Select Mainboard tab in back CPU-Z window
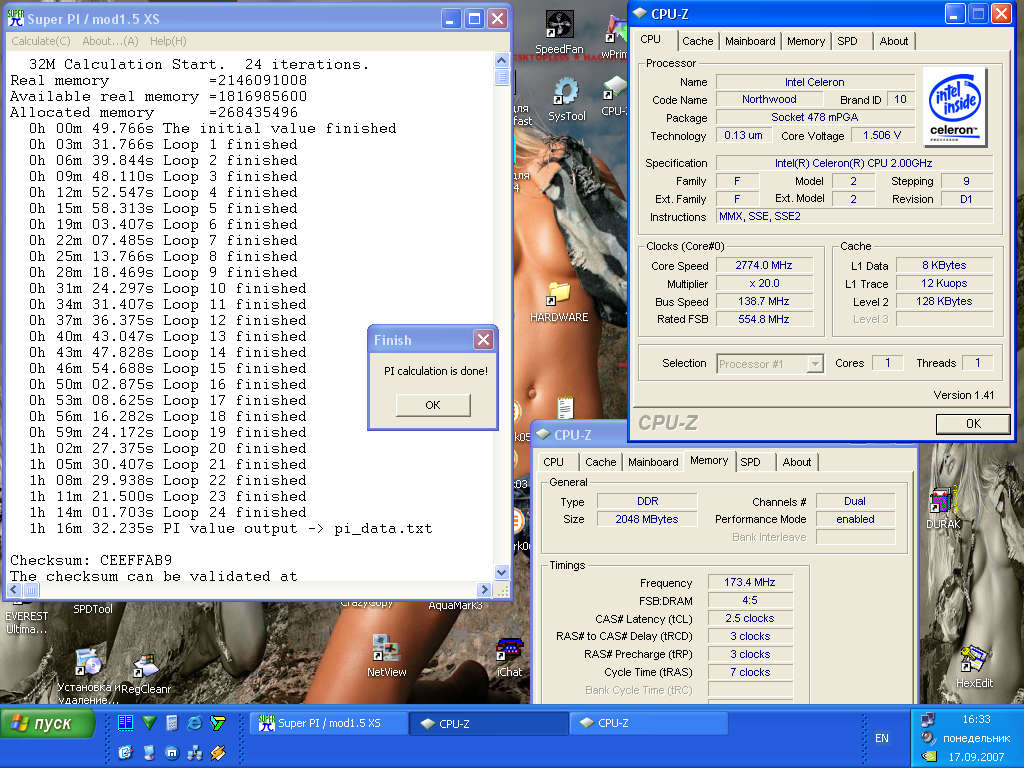The image size is (1024, 768). click(x=653, y=462)
